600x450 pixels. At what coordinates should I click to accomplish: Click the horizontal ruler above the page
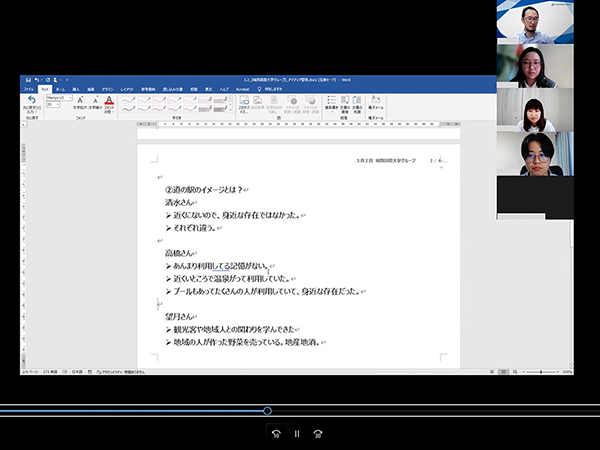tap(298, 124)
